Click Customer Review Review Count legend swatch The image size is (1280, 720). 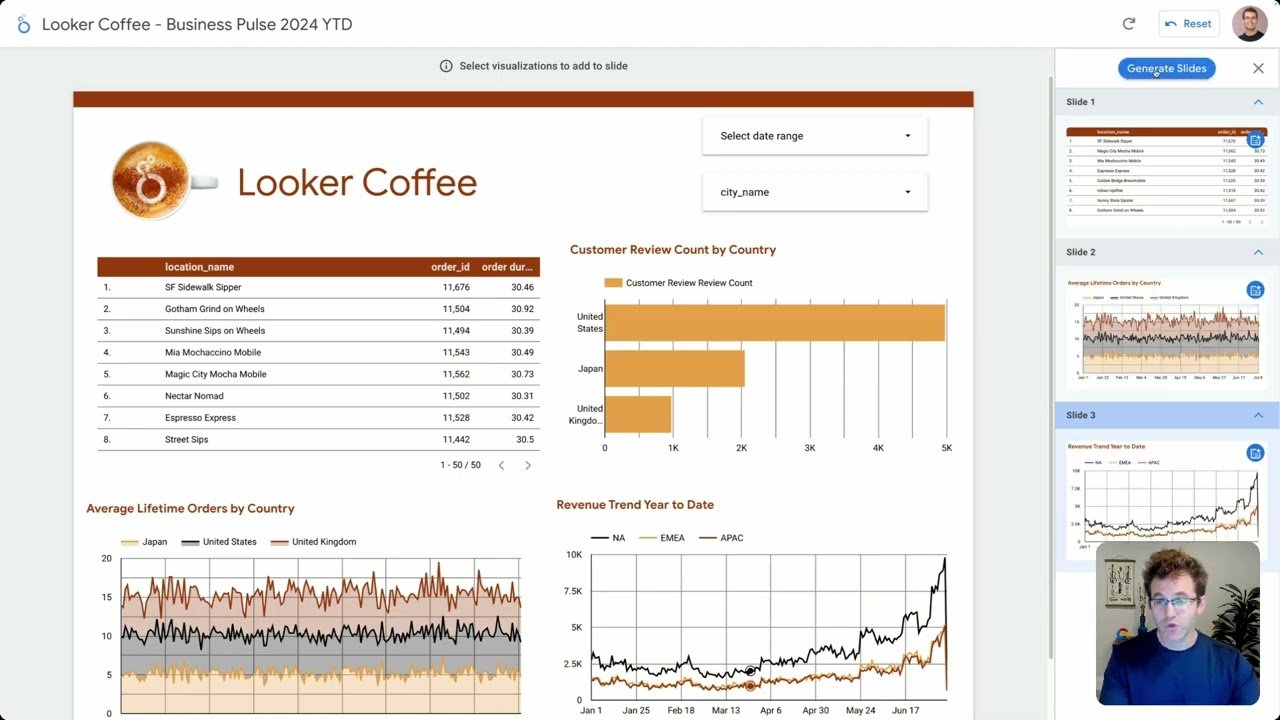click(613, 283)
